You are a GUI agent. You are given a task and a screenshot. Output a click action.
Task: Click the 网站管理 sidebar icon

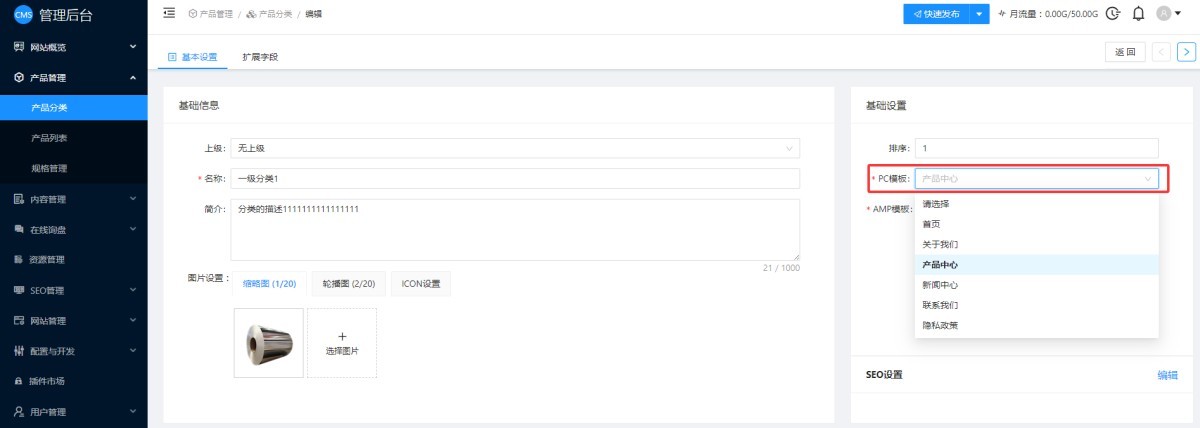click(x=19, y=321)
